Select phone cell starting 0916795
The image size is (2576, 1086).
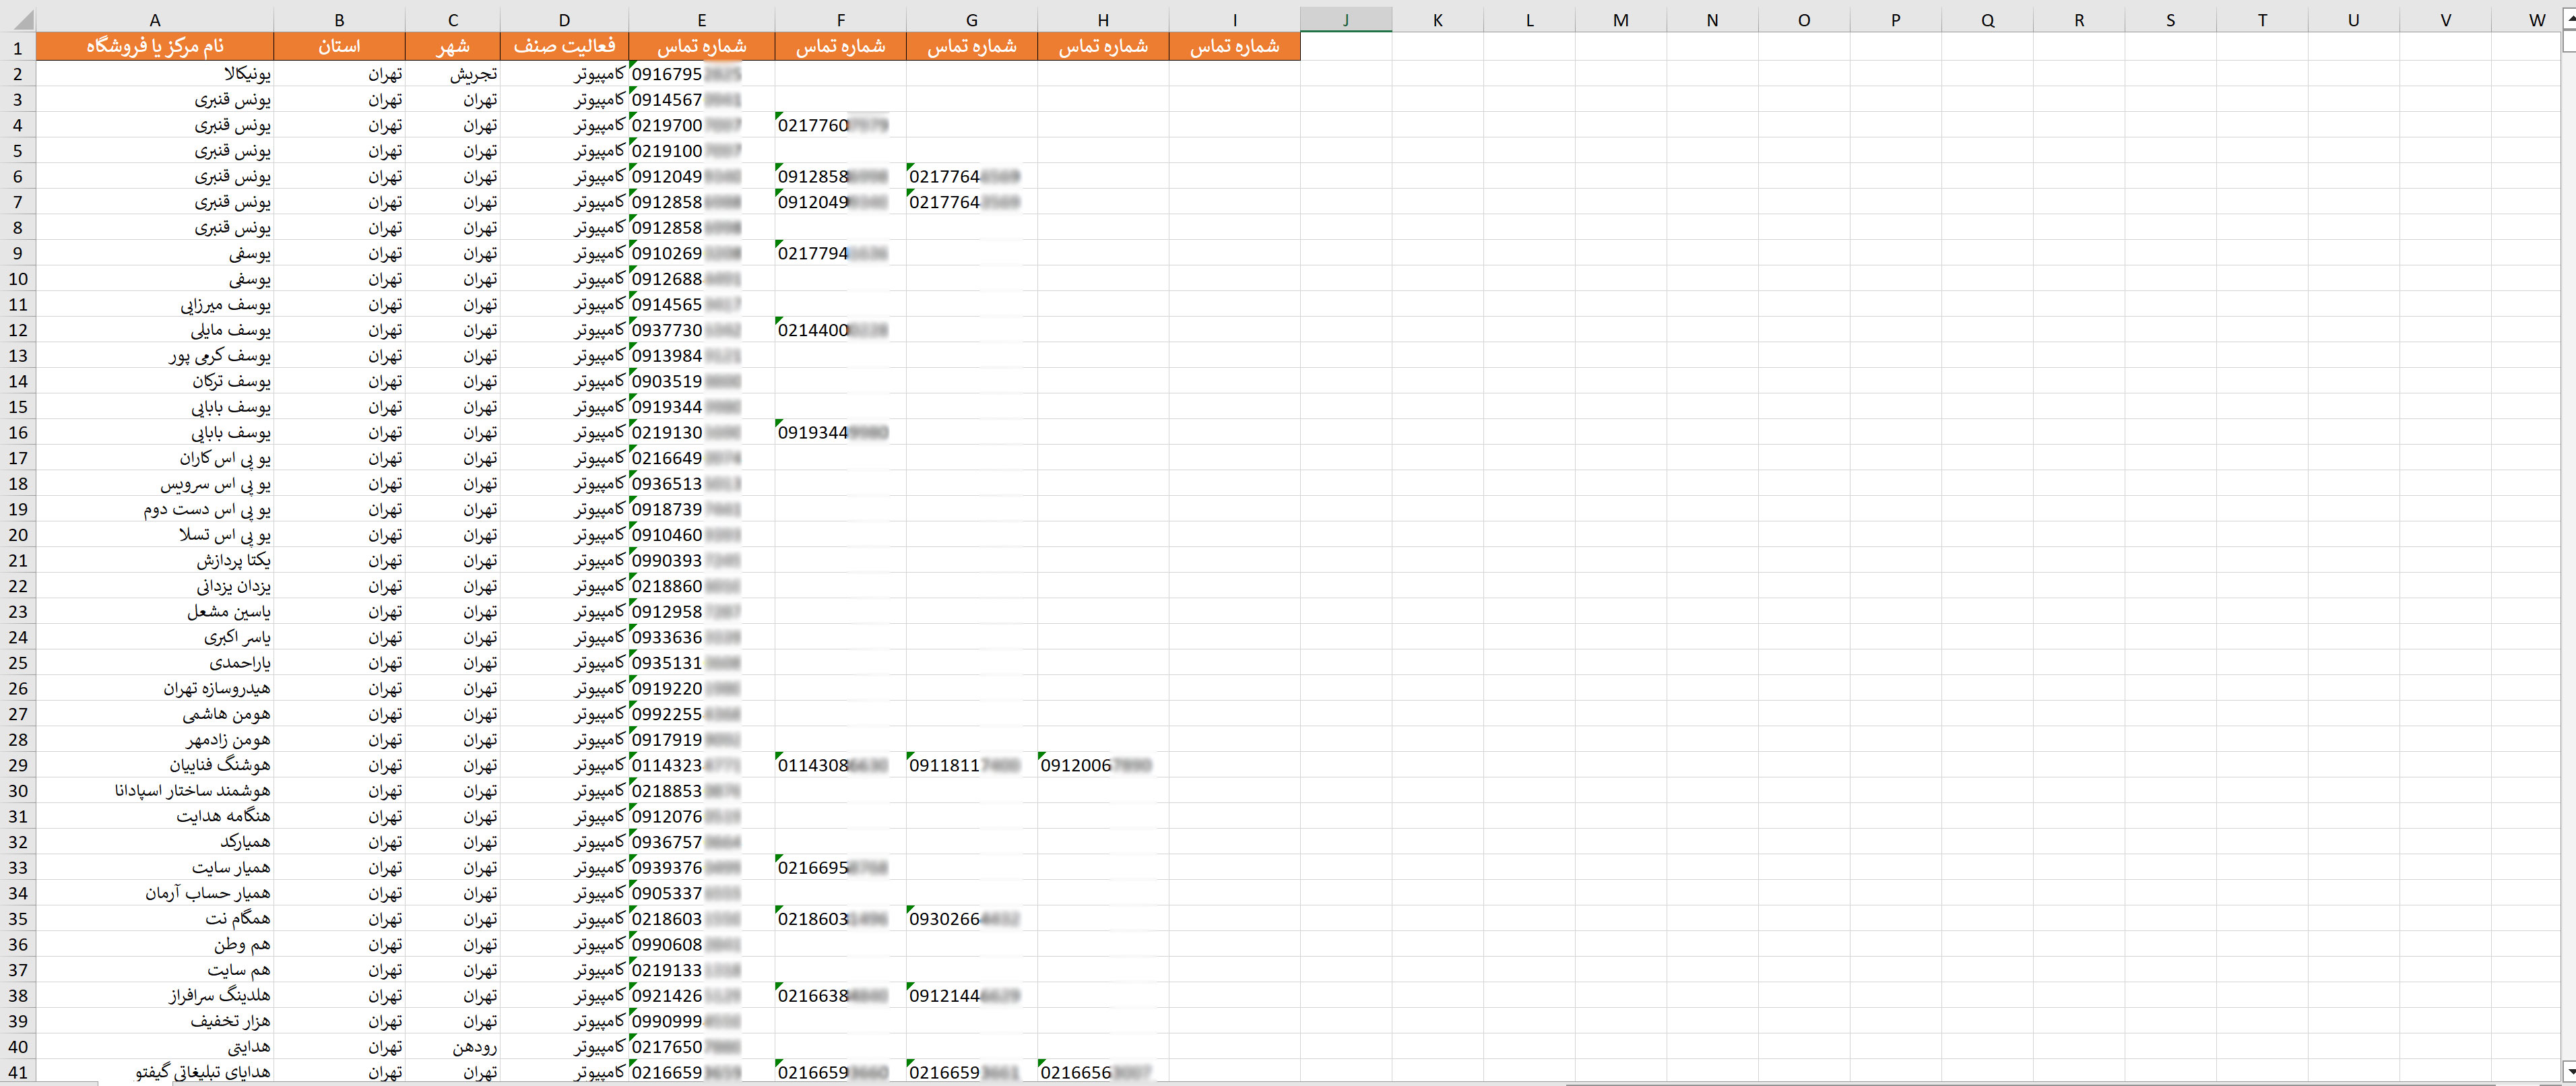701,74
